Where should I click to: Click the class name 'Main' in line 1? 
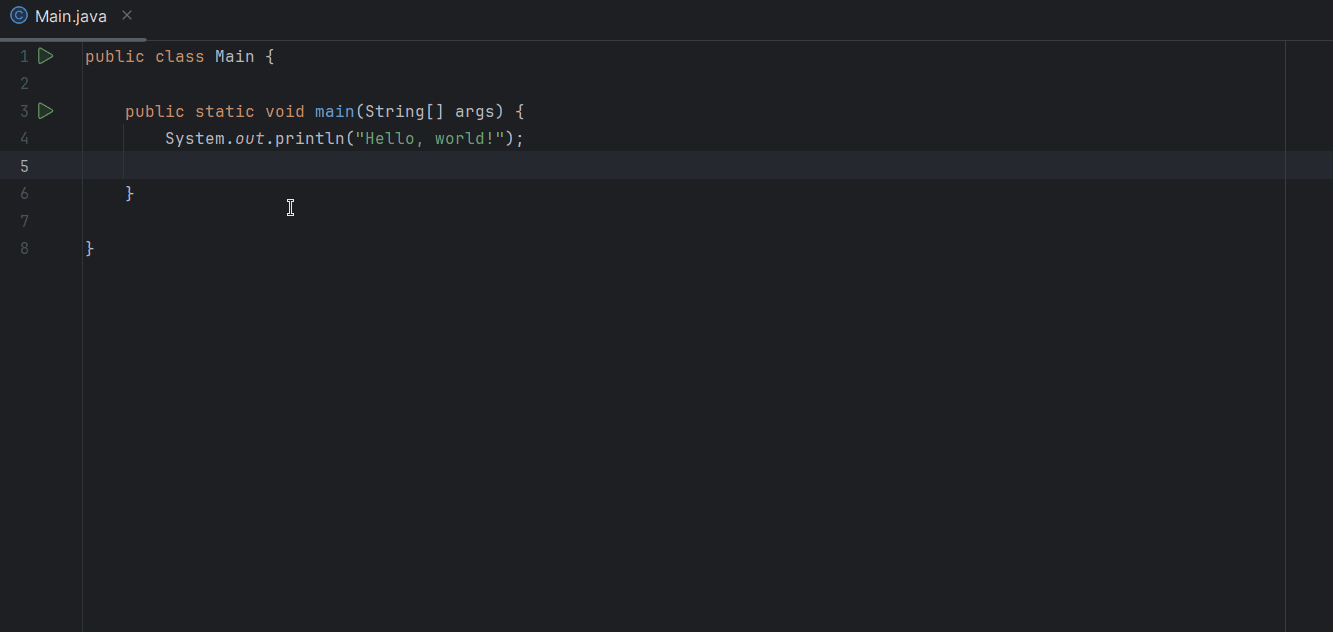tap(235, 57)
